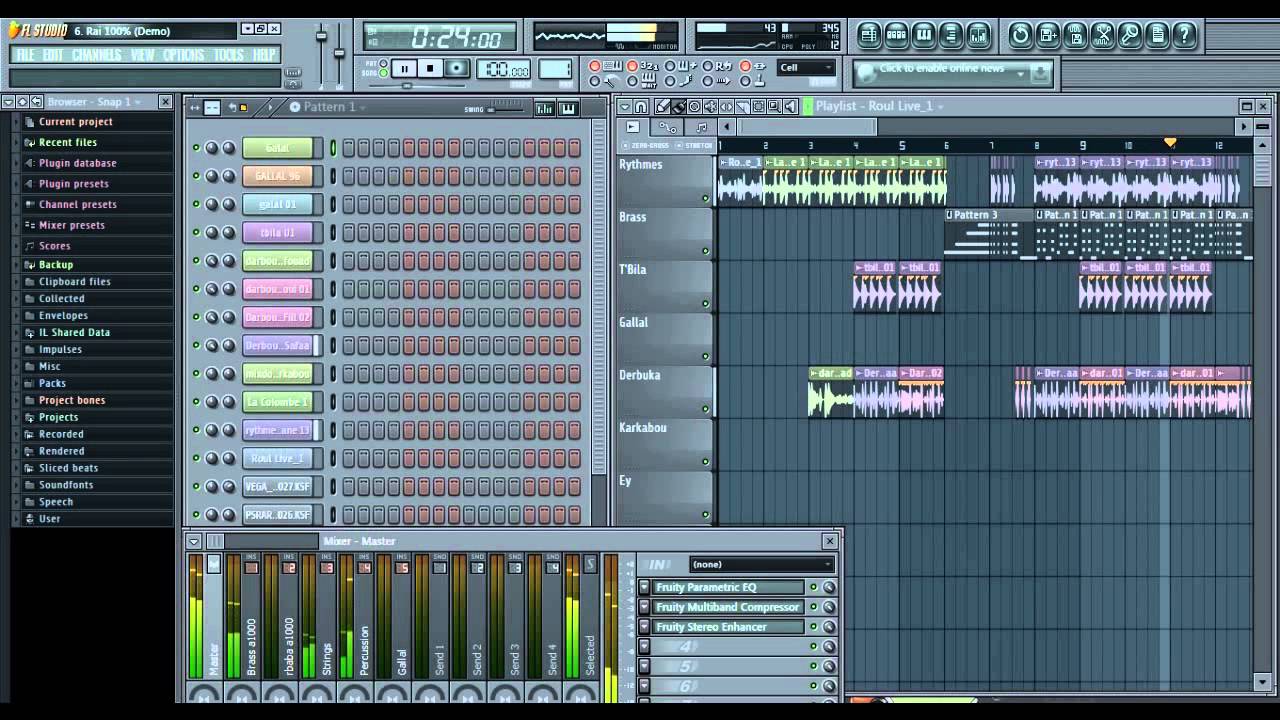Open the online news panel dropdown arrow
The height and width of the screenshot is (720, 1280).
[1021, 73]
